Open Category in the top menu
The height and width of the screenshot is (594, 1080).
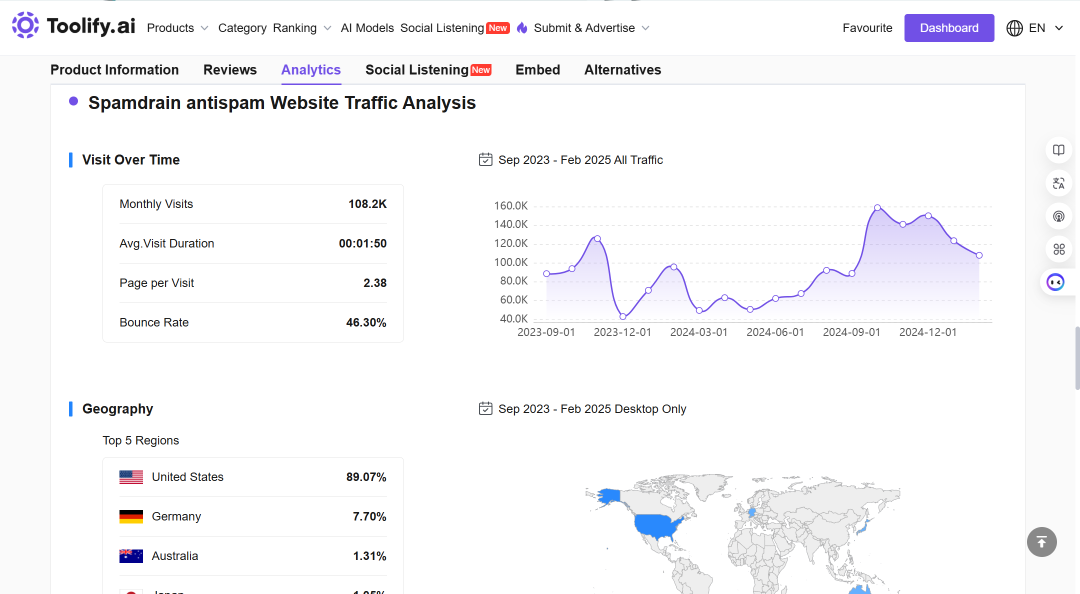coord(242,28)
